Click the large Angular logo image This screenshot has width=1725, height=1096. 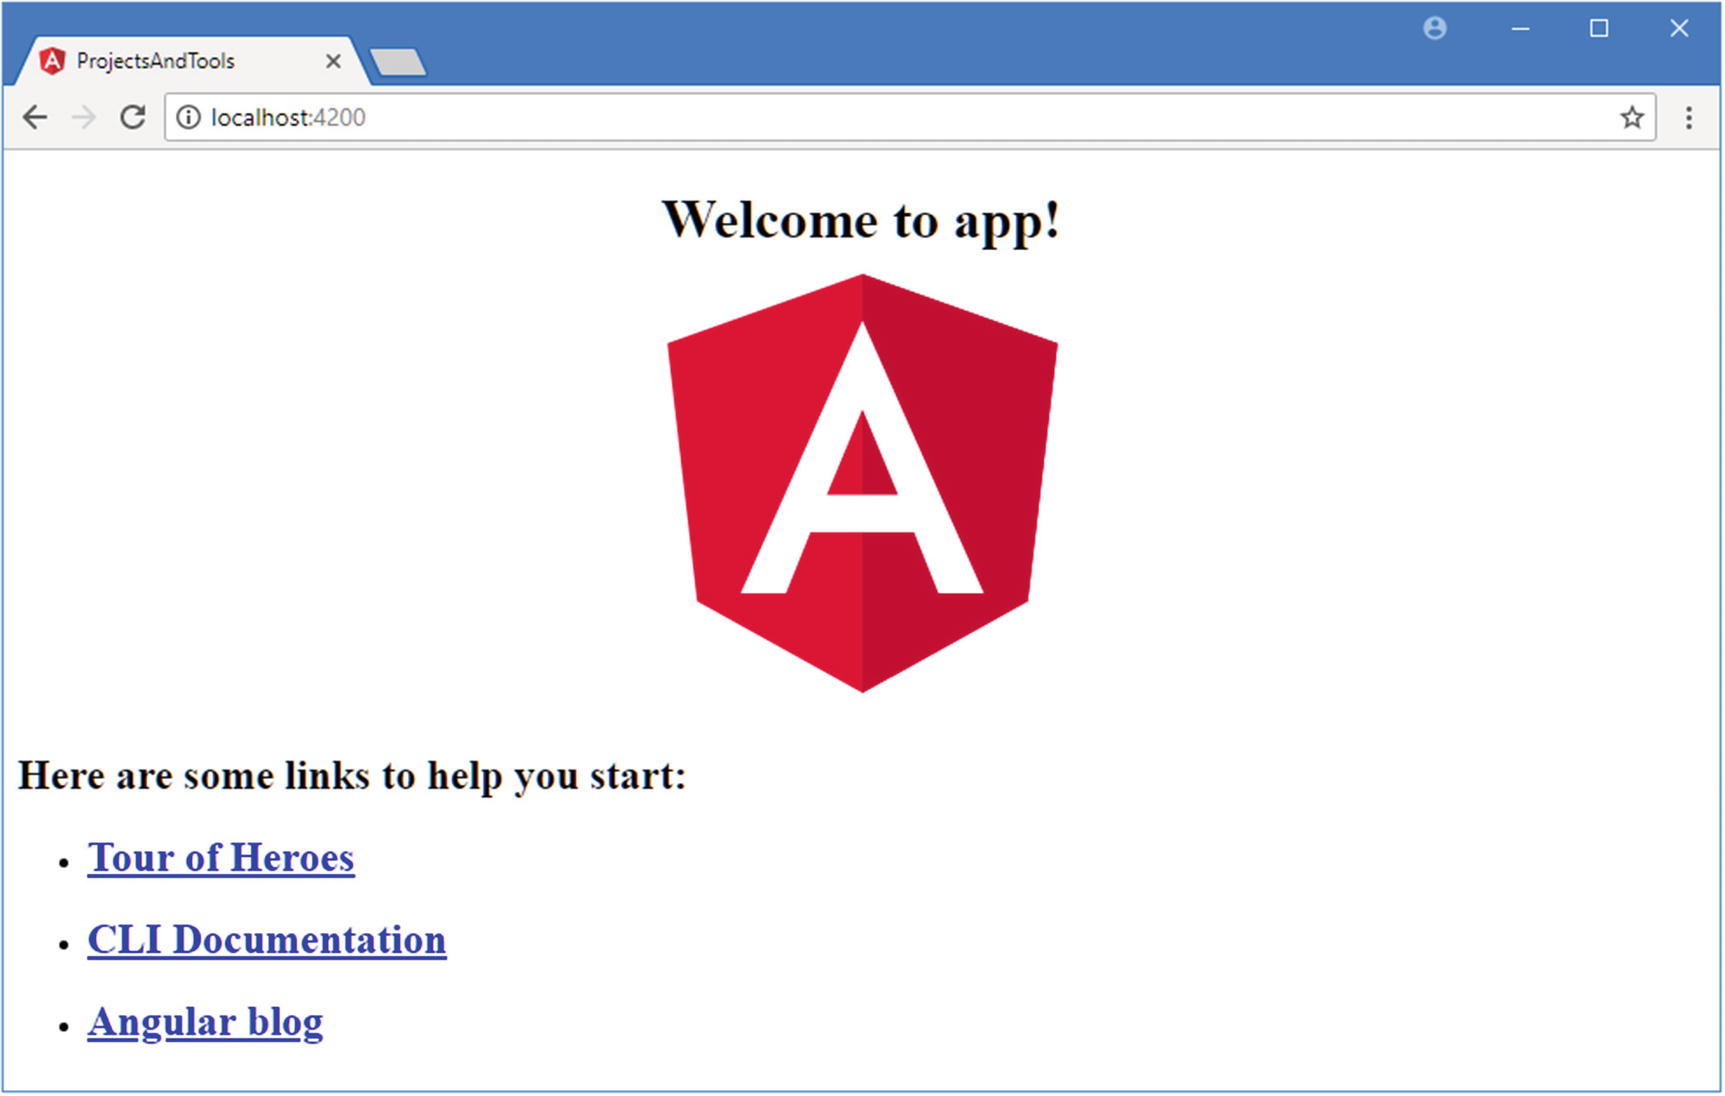click(862, 483)
